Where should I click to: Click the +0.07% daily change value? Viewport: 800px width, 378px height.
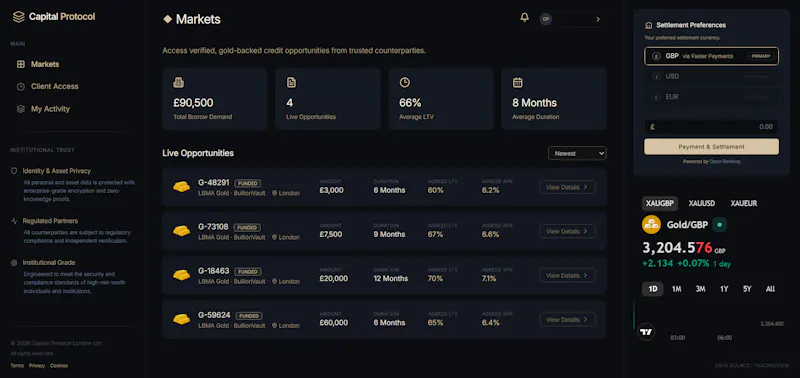[x=693, y=264]
